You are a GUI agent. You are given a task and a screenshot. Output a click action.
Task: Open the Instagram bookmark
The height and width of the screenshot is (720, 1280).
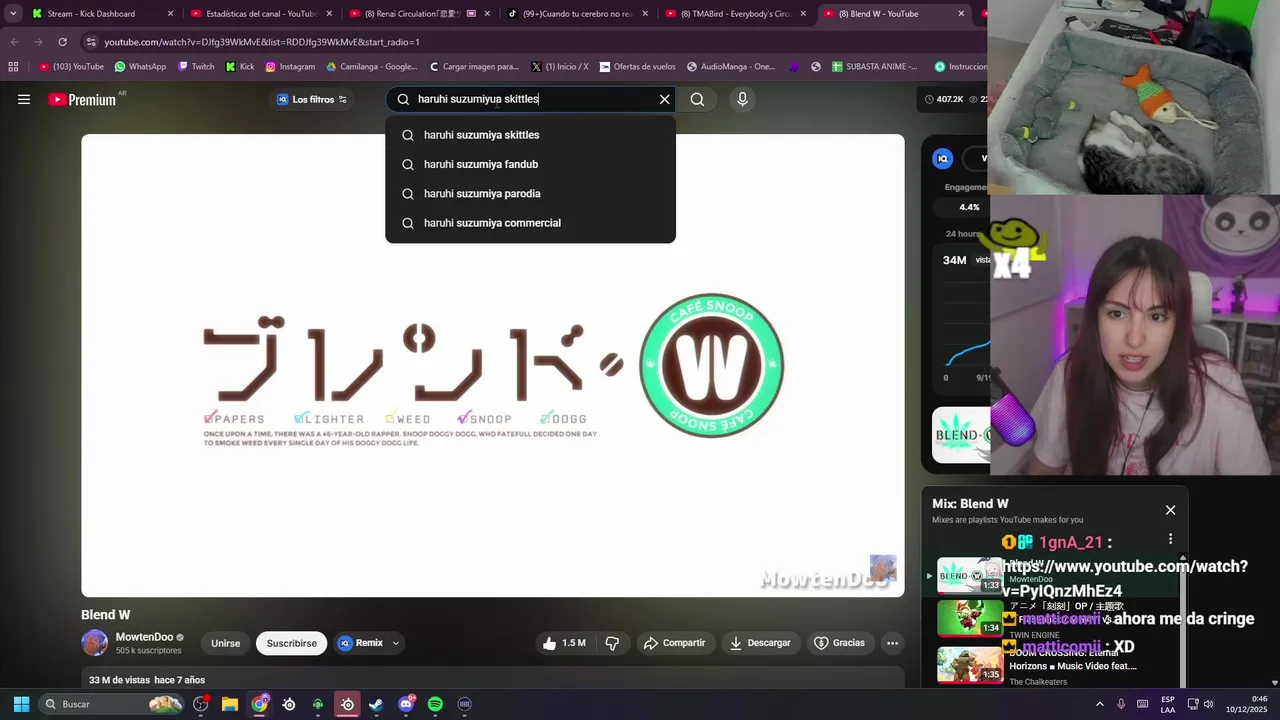pos(289,67)
